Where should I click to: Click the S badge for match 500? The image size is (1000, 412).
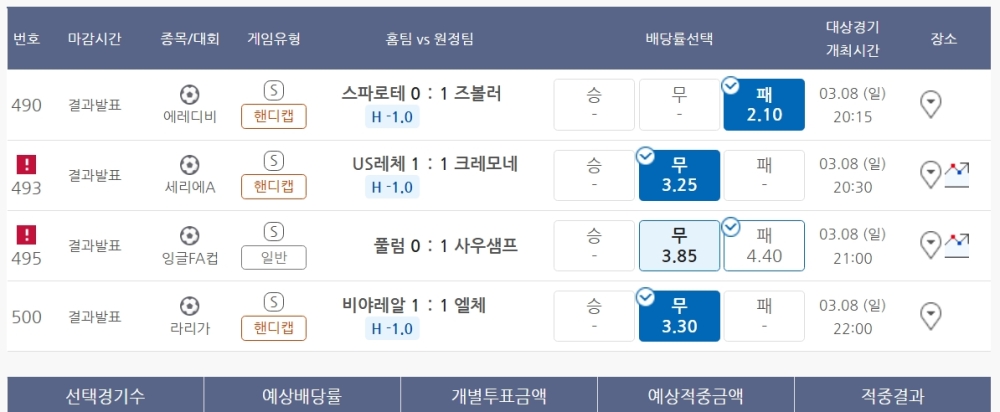(x=274, y=302)
